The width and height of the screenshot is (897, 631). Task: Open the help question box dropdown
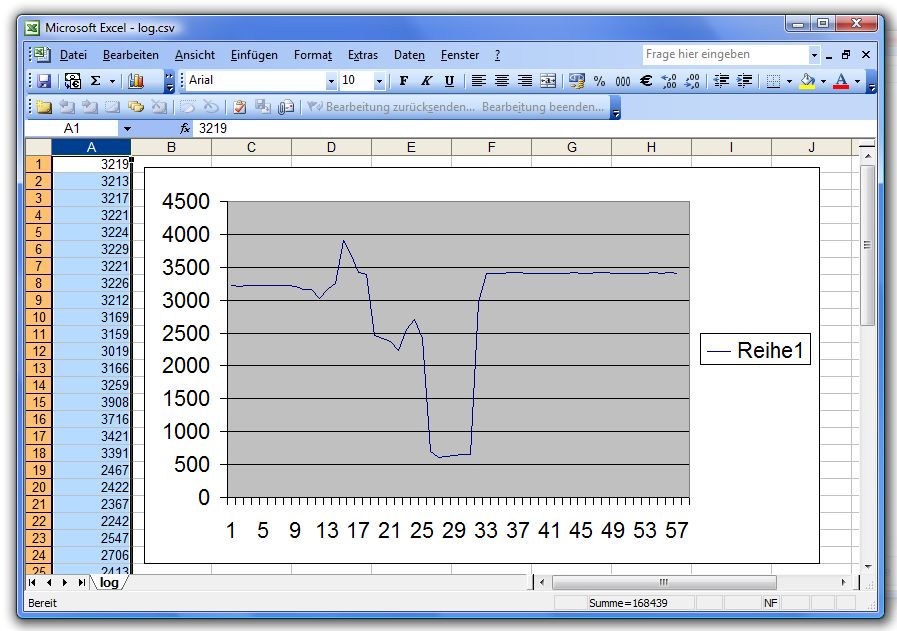coord(813,55)
